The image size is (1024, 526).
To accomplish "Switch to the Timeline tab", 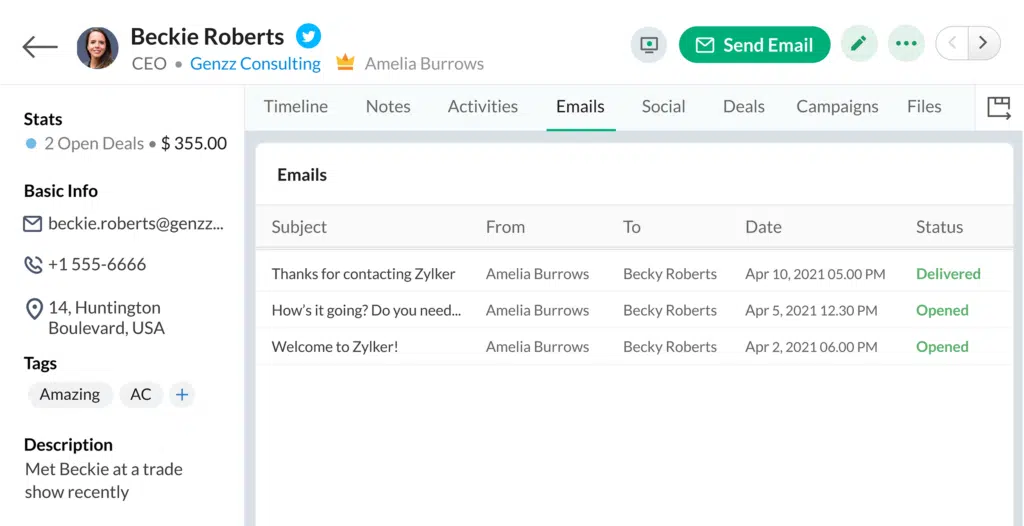I will point(295,107).
